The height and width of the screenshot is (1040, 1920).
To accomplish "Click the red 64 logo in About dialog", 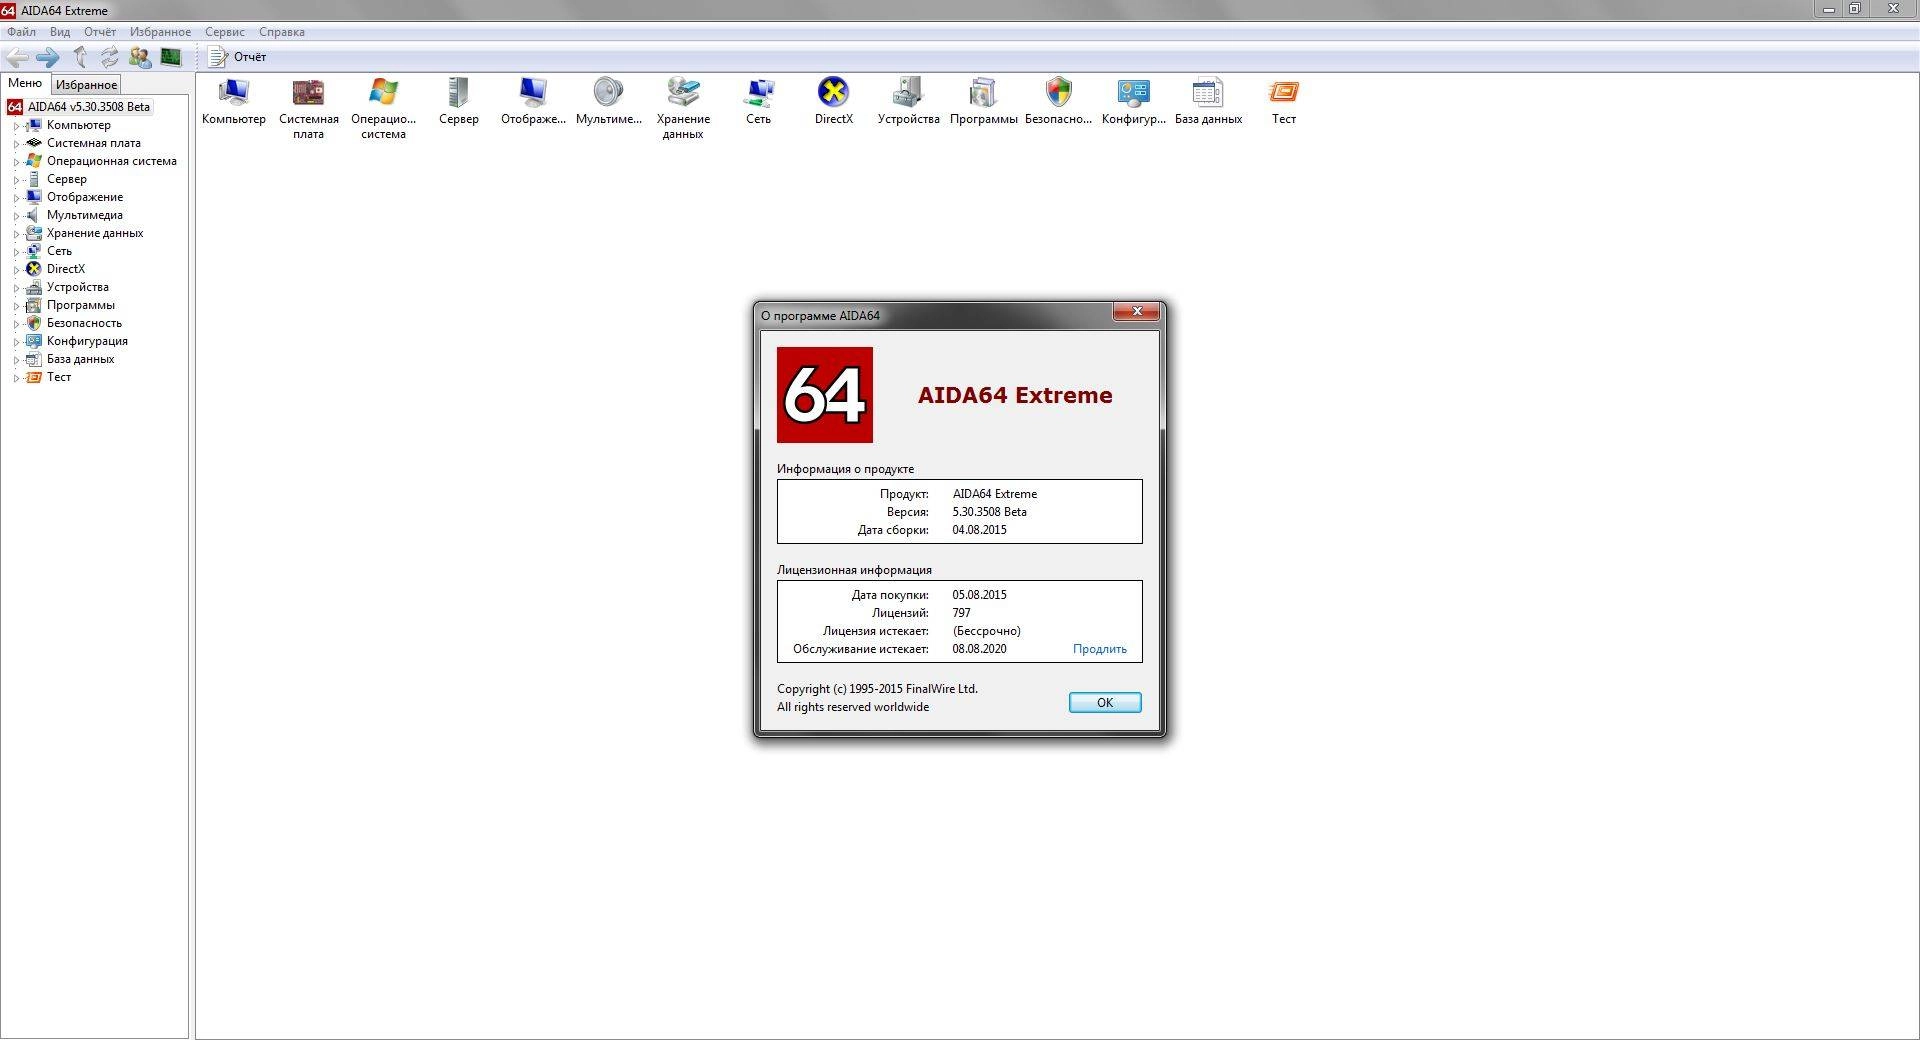I will point(825,395).
